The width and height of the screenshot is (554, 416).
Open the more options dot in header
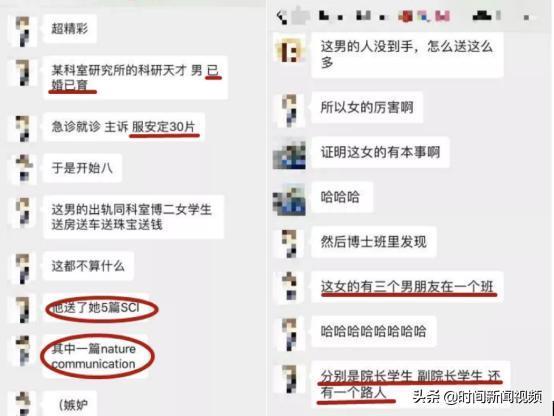pyautogui.click(x=526, y=17)
